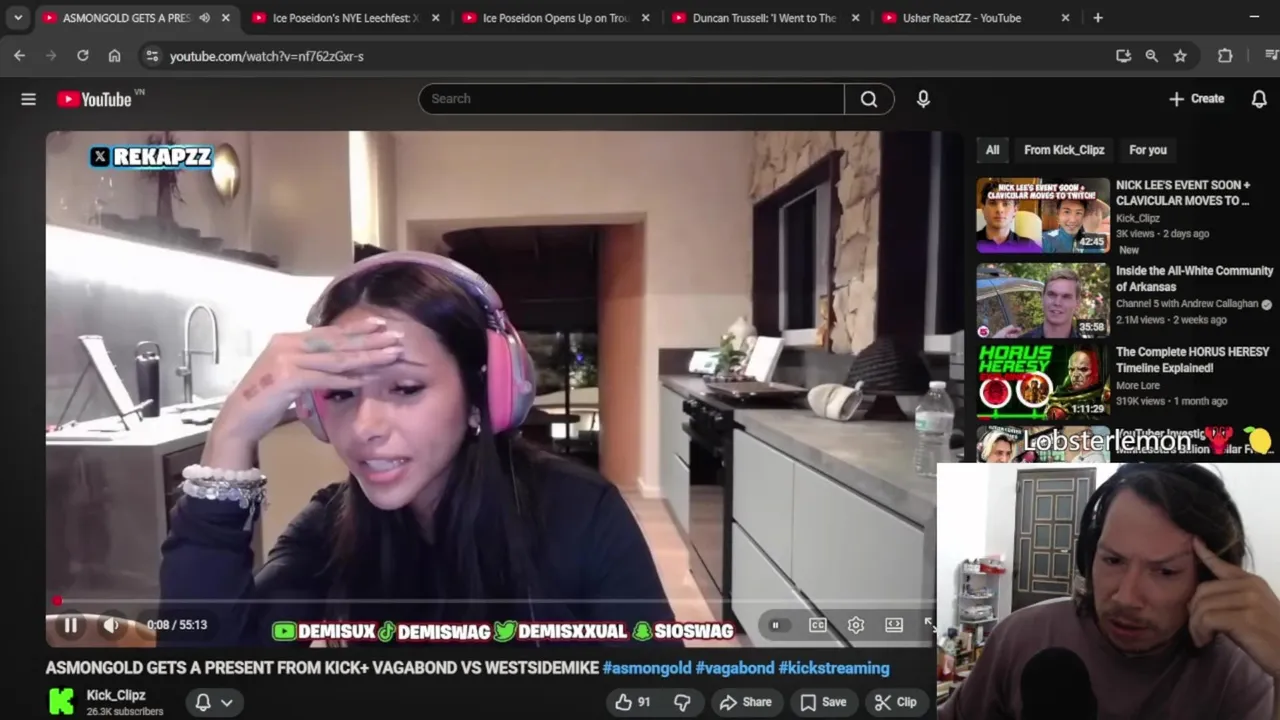Close the Duncan Trussell browser tab

855,18
